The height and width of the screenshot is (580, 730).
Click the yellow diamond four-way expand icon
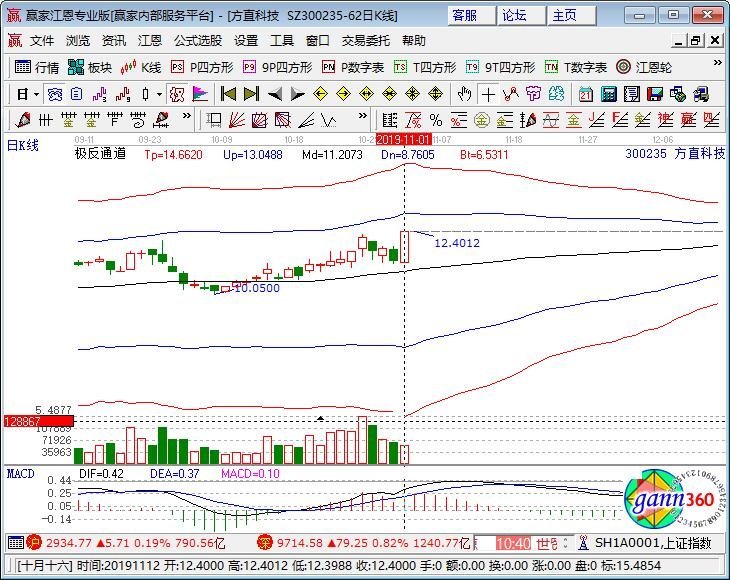[435, 94]
